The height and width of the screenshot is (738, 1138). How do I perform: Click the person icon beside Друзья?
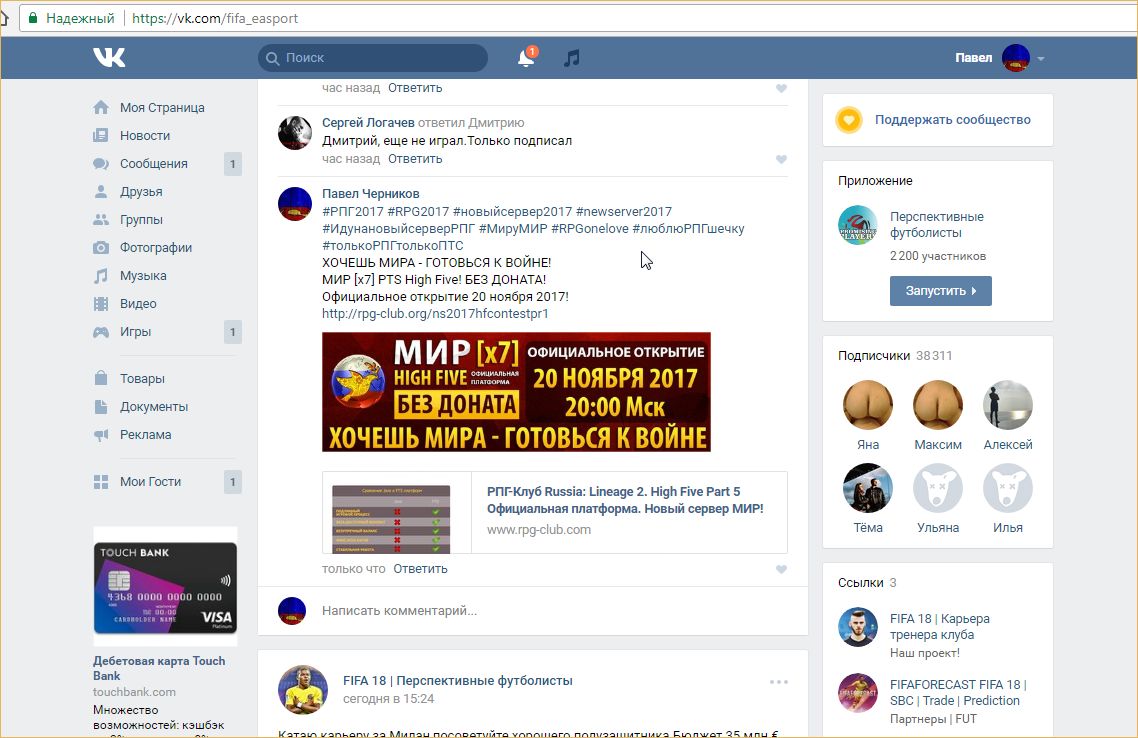(x=101, y=192)
